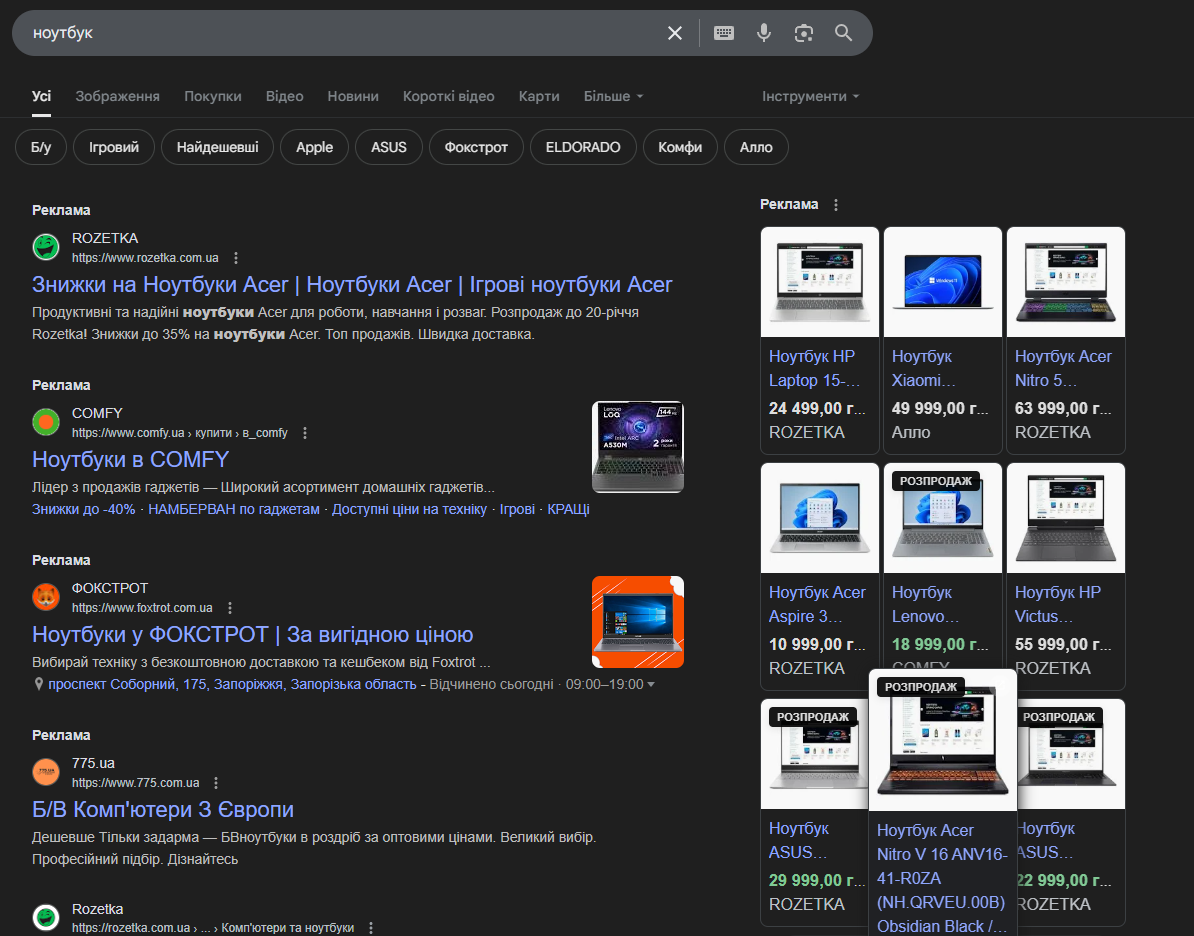Apply the Комфи filter chip
Image resolution: width=1194 pixels, height=936 pixels.
pyautogui.click(x=680, y=147)
